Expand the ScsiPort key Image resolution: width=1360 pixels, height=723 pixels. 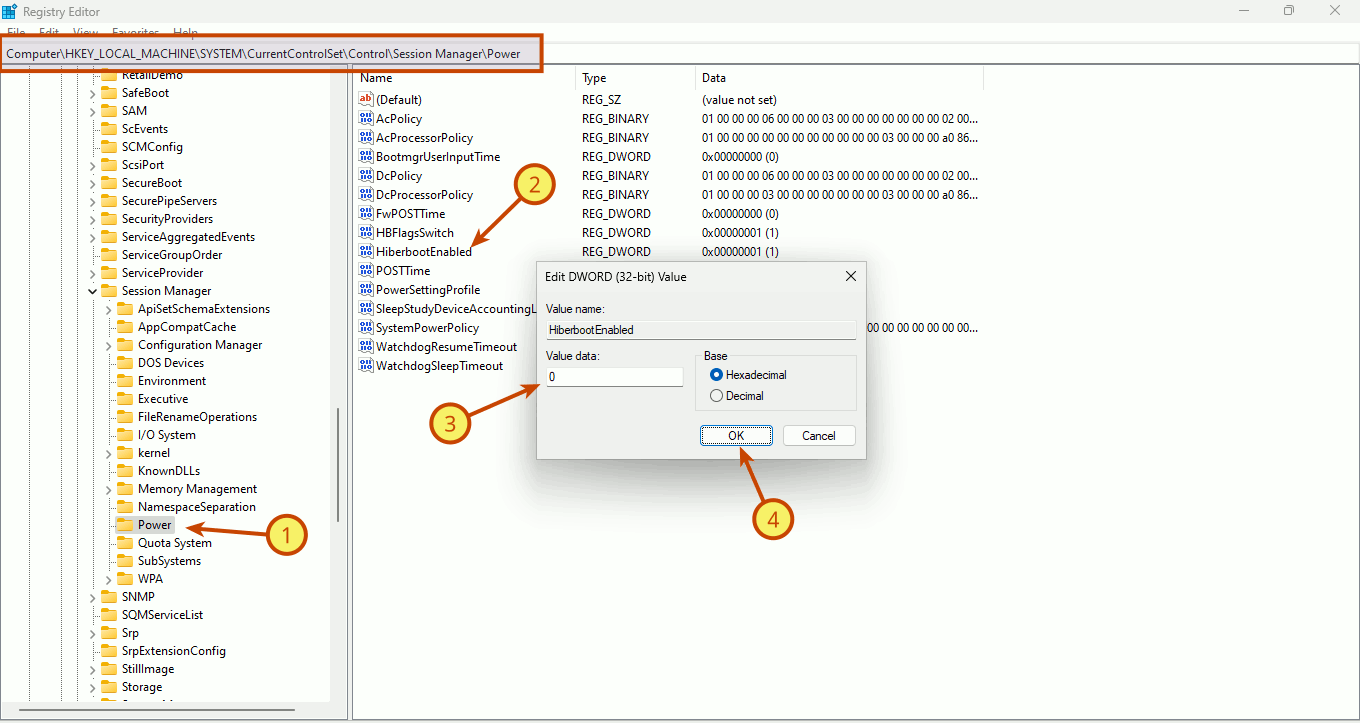[92, 165]
